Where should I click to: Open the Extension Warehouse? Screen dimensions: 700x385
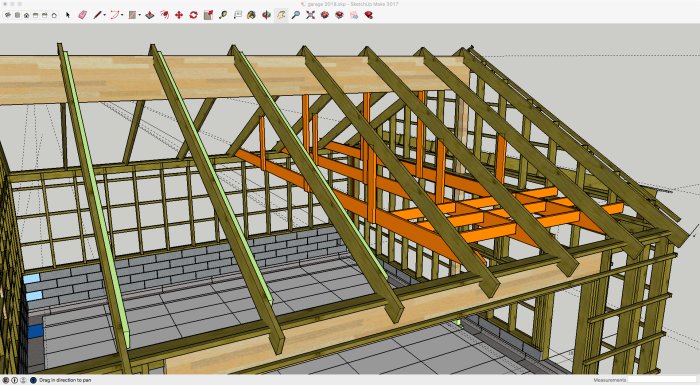[339, 15]
